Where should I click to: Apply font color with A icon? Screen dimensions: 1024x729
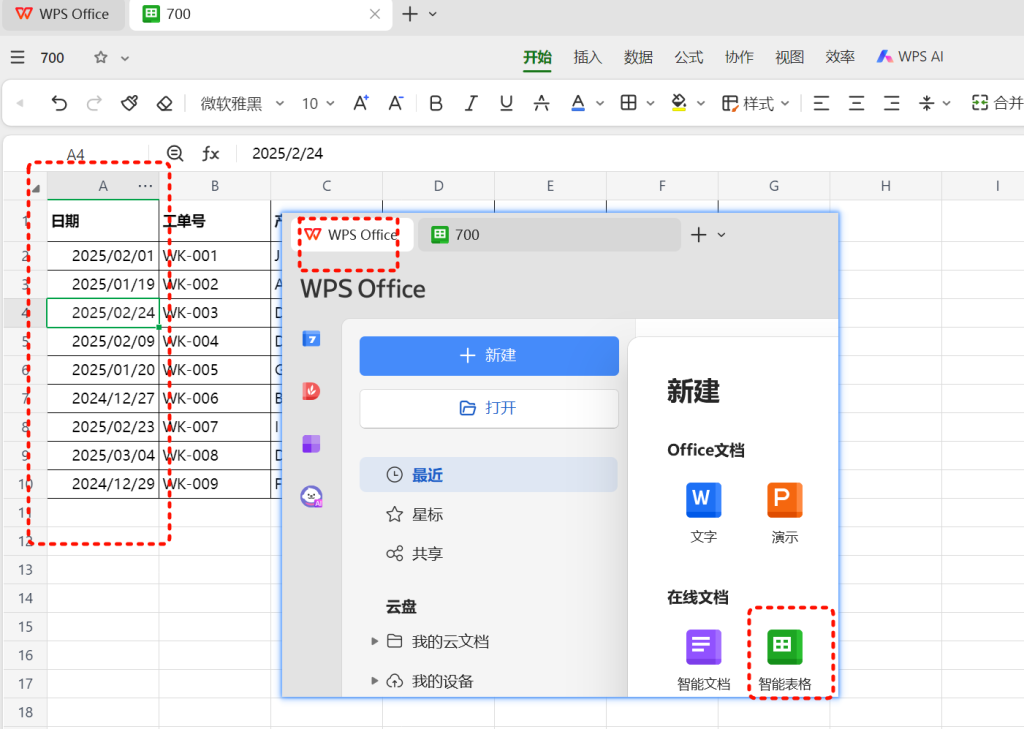(578, 103)
